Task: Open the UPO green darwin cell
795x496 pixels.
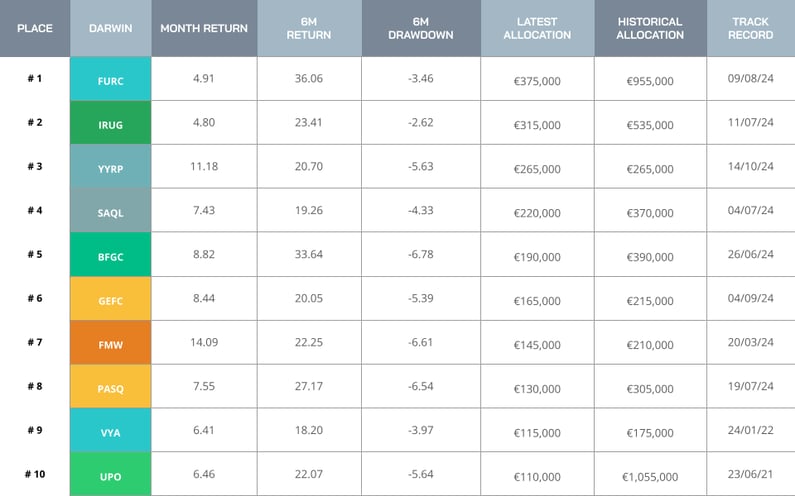Action: [111, 475]
